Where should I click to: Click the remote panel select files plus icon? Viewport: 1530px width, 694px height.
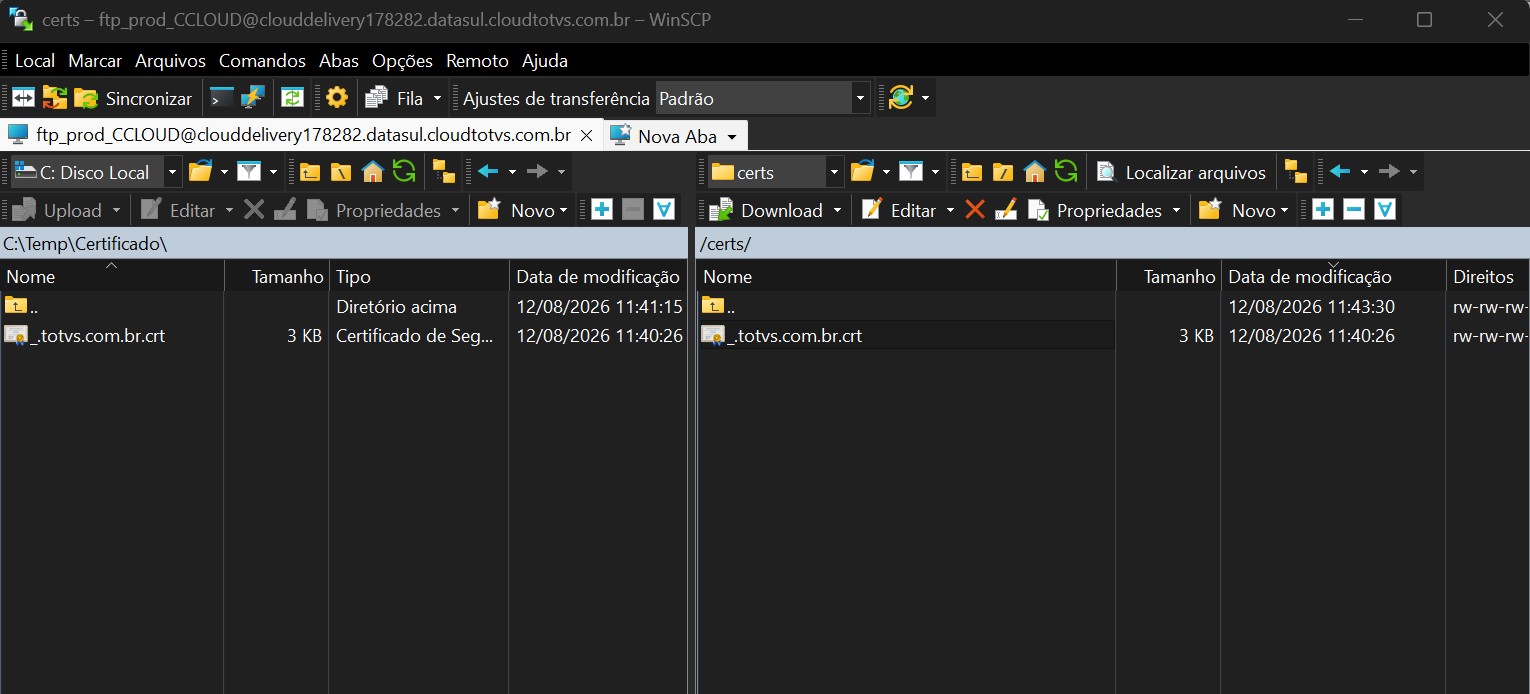[x=1323, y=210]
